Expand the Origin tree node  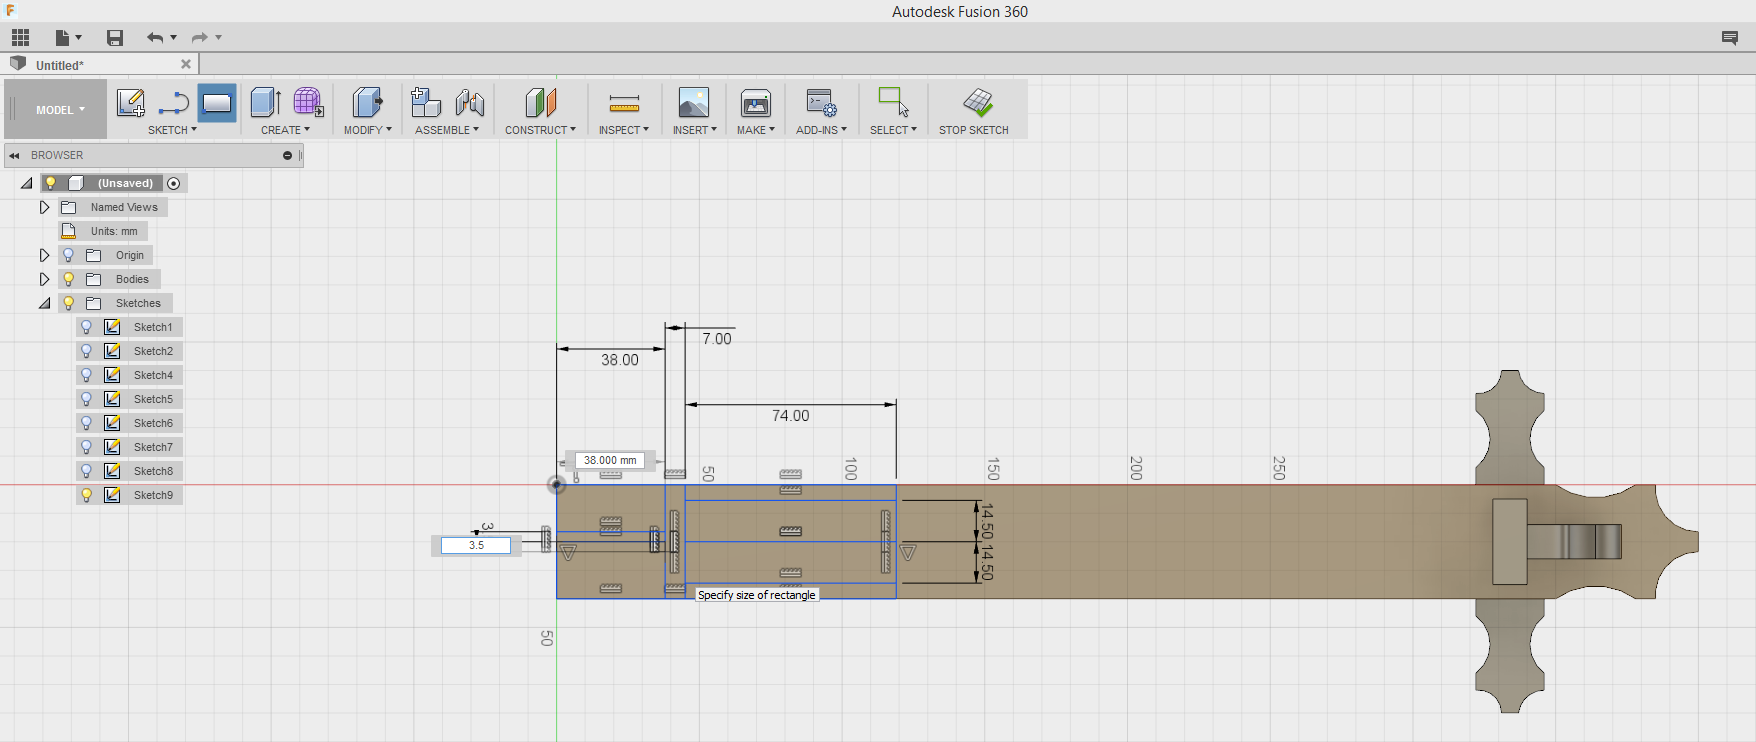point(44,255)
